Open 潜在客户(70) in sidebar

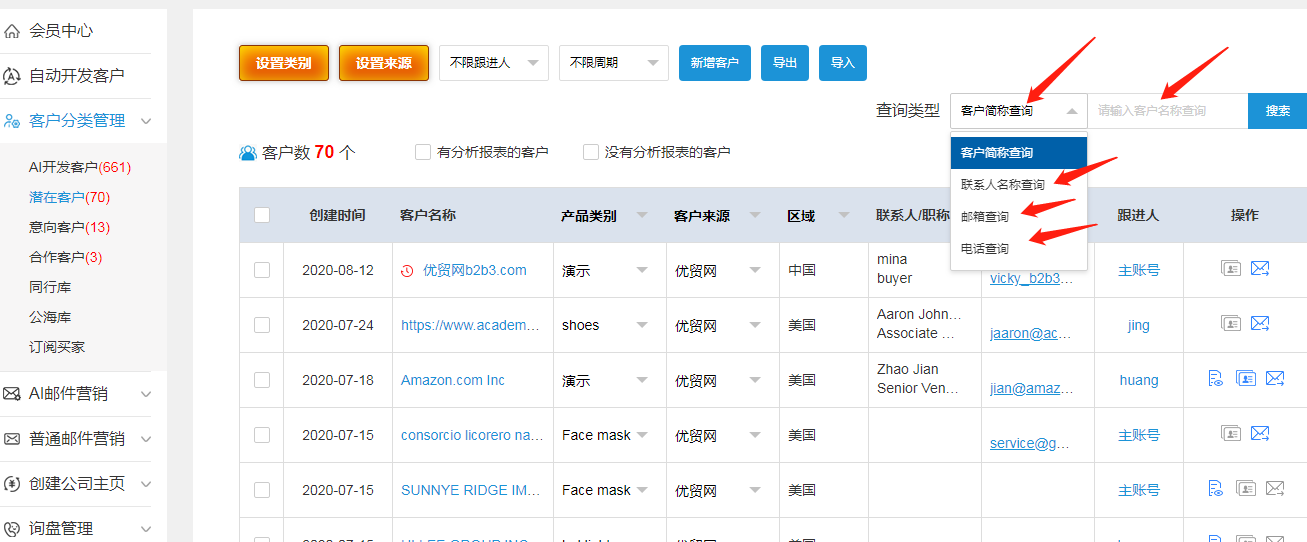[70, 197]
